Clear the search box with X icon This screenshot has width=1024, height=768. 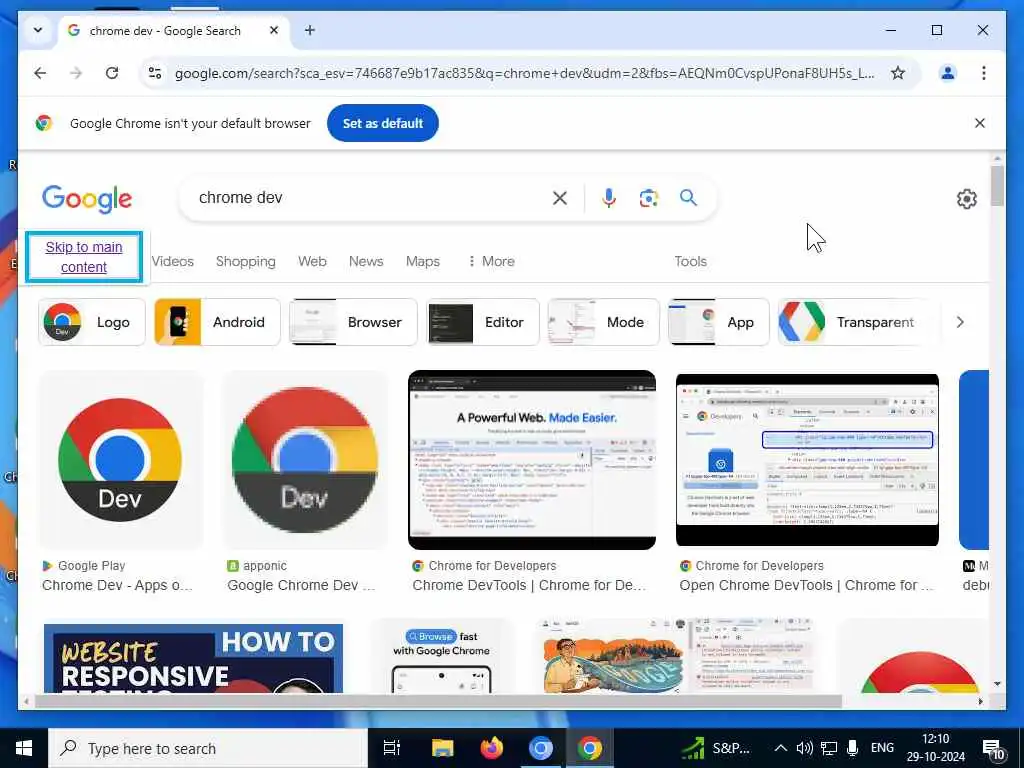click(x=560, y=198)
